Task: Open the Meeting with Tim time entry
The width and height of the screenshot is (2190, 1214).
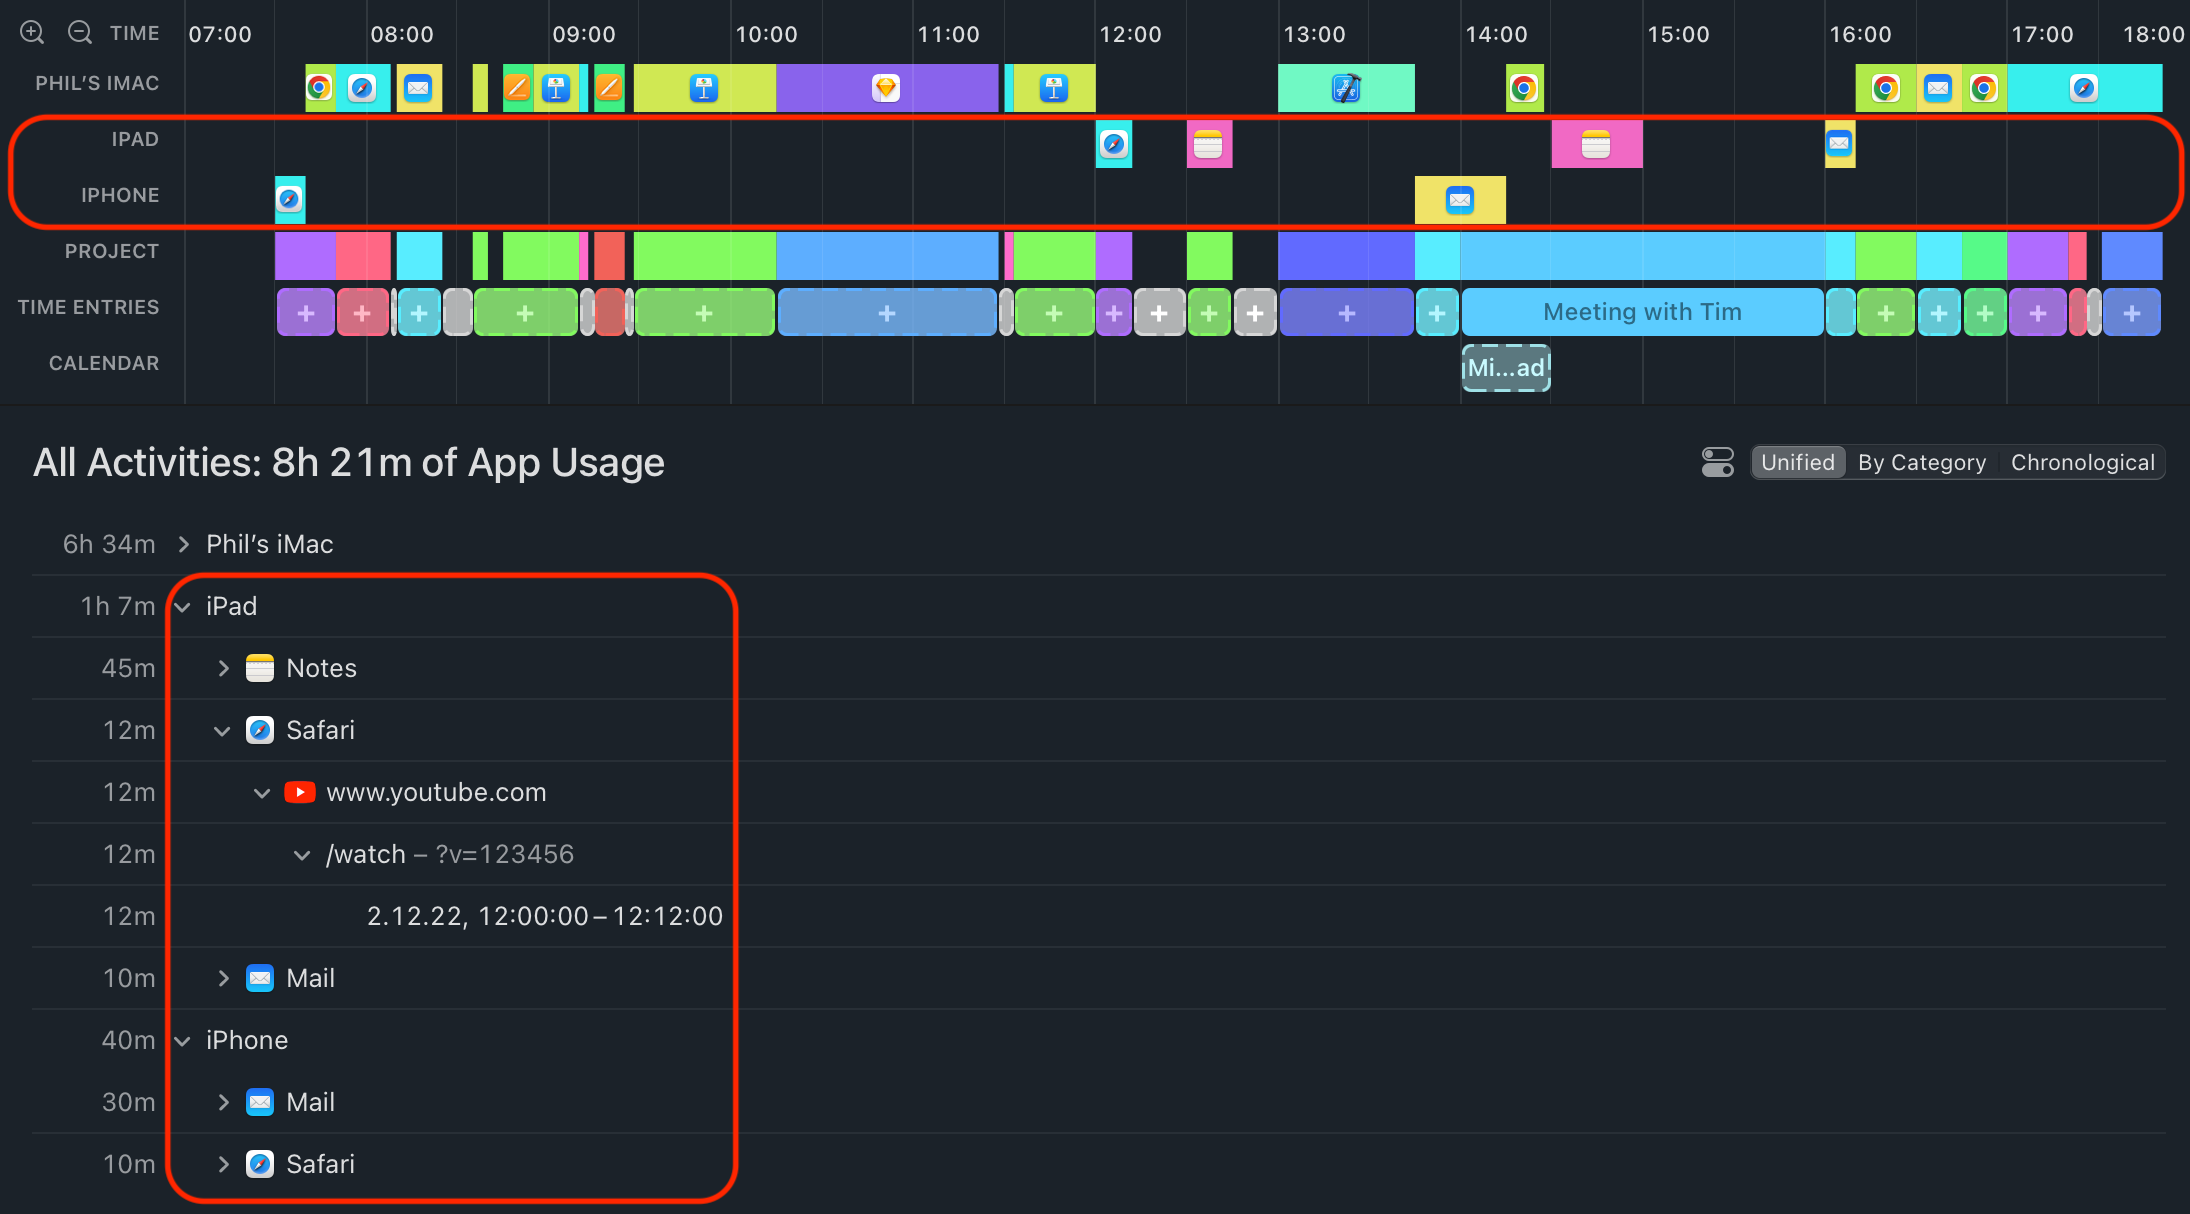Action: [x=1642, y=312]
